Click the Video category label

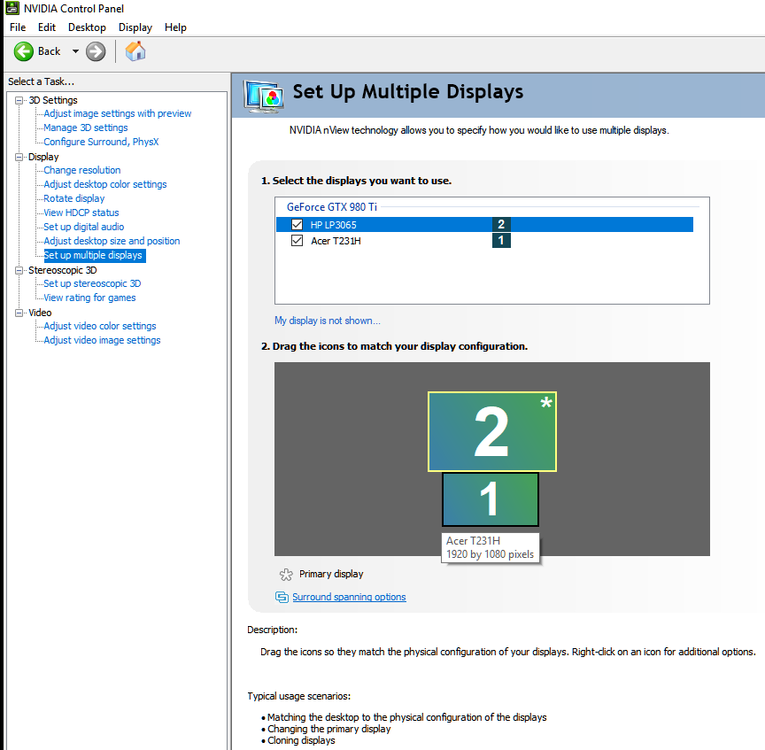click(x=40, y=313)
